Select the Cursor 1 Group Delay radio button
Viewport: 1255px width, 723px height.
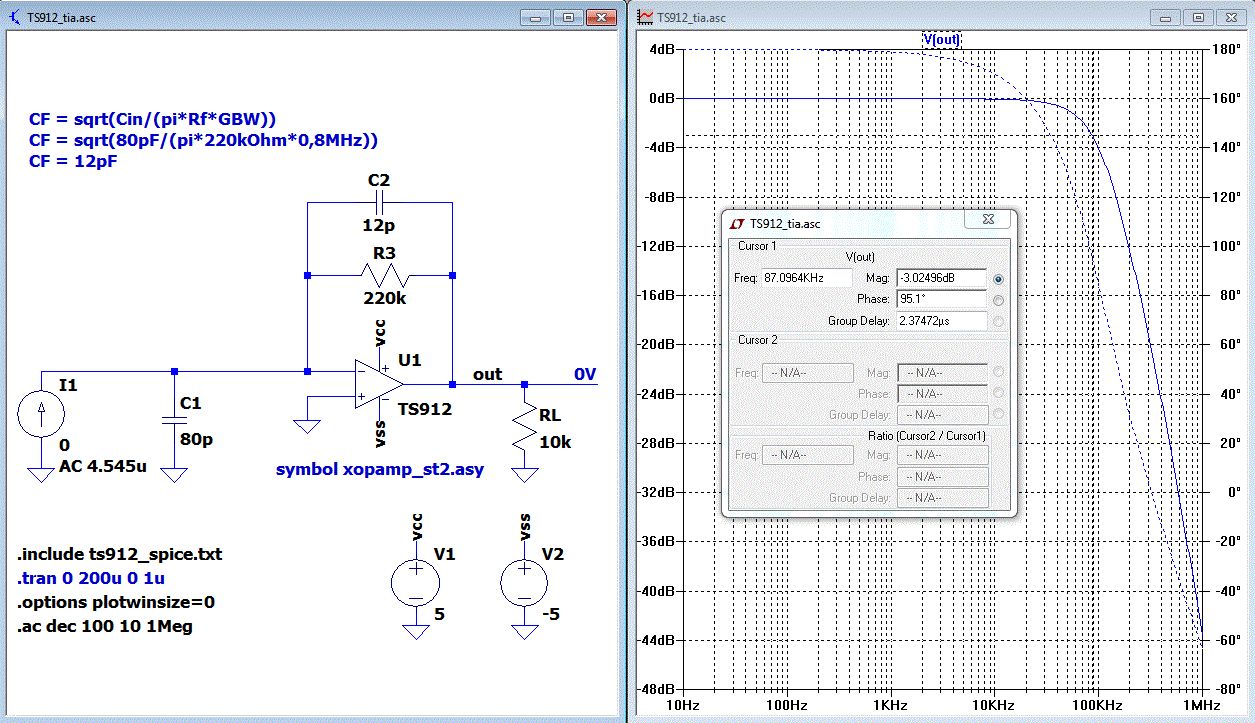[999, 321]
